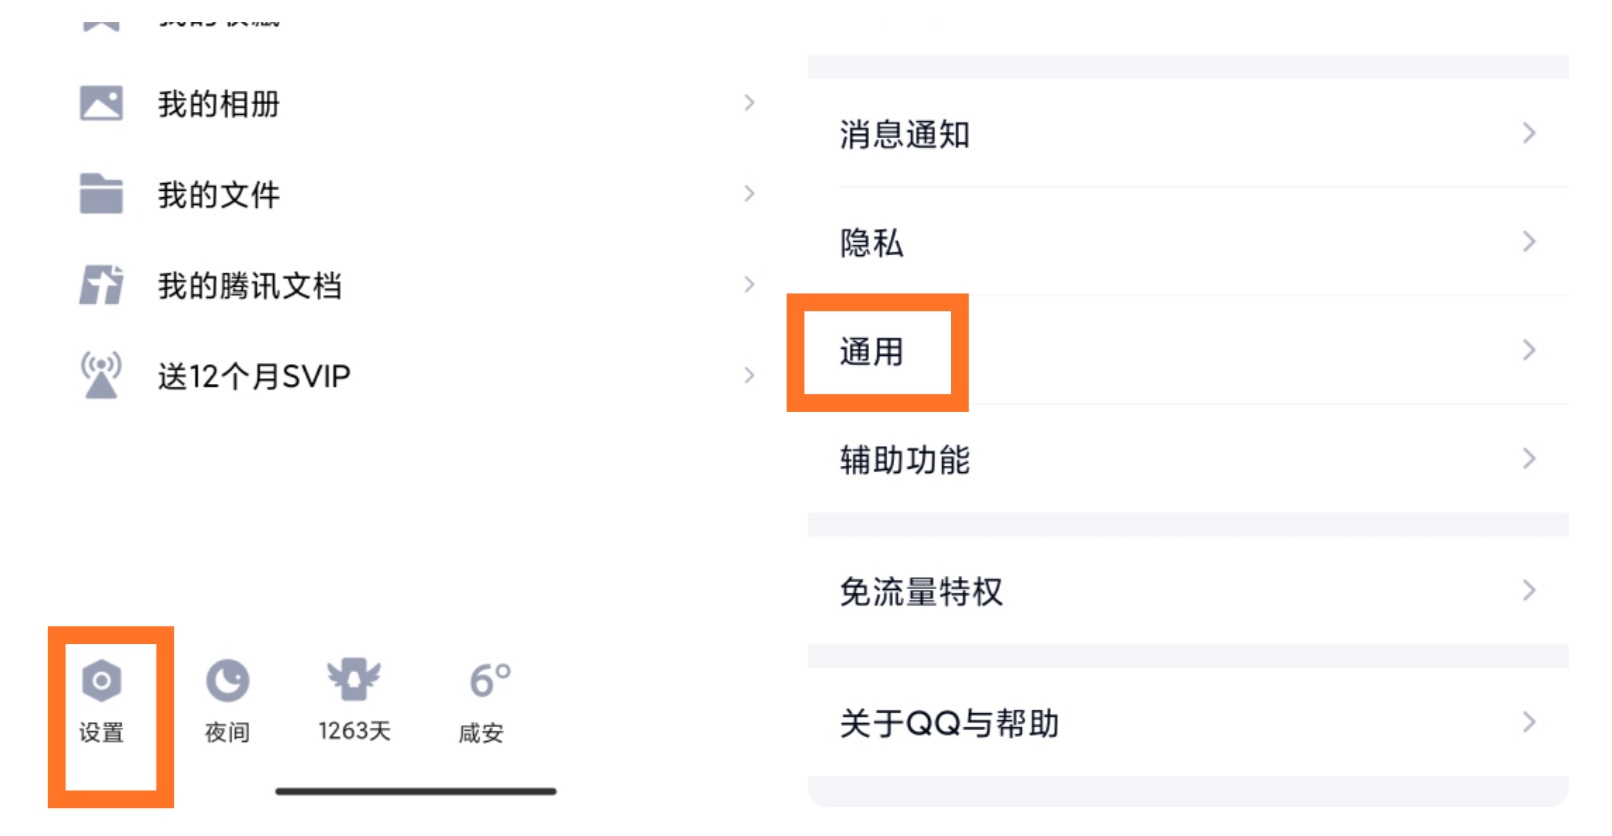Expand the 隐私 row chevron

(1529, 241)
